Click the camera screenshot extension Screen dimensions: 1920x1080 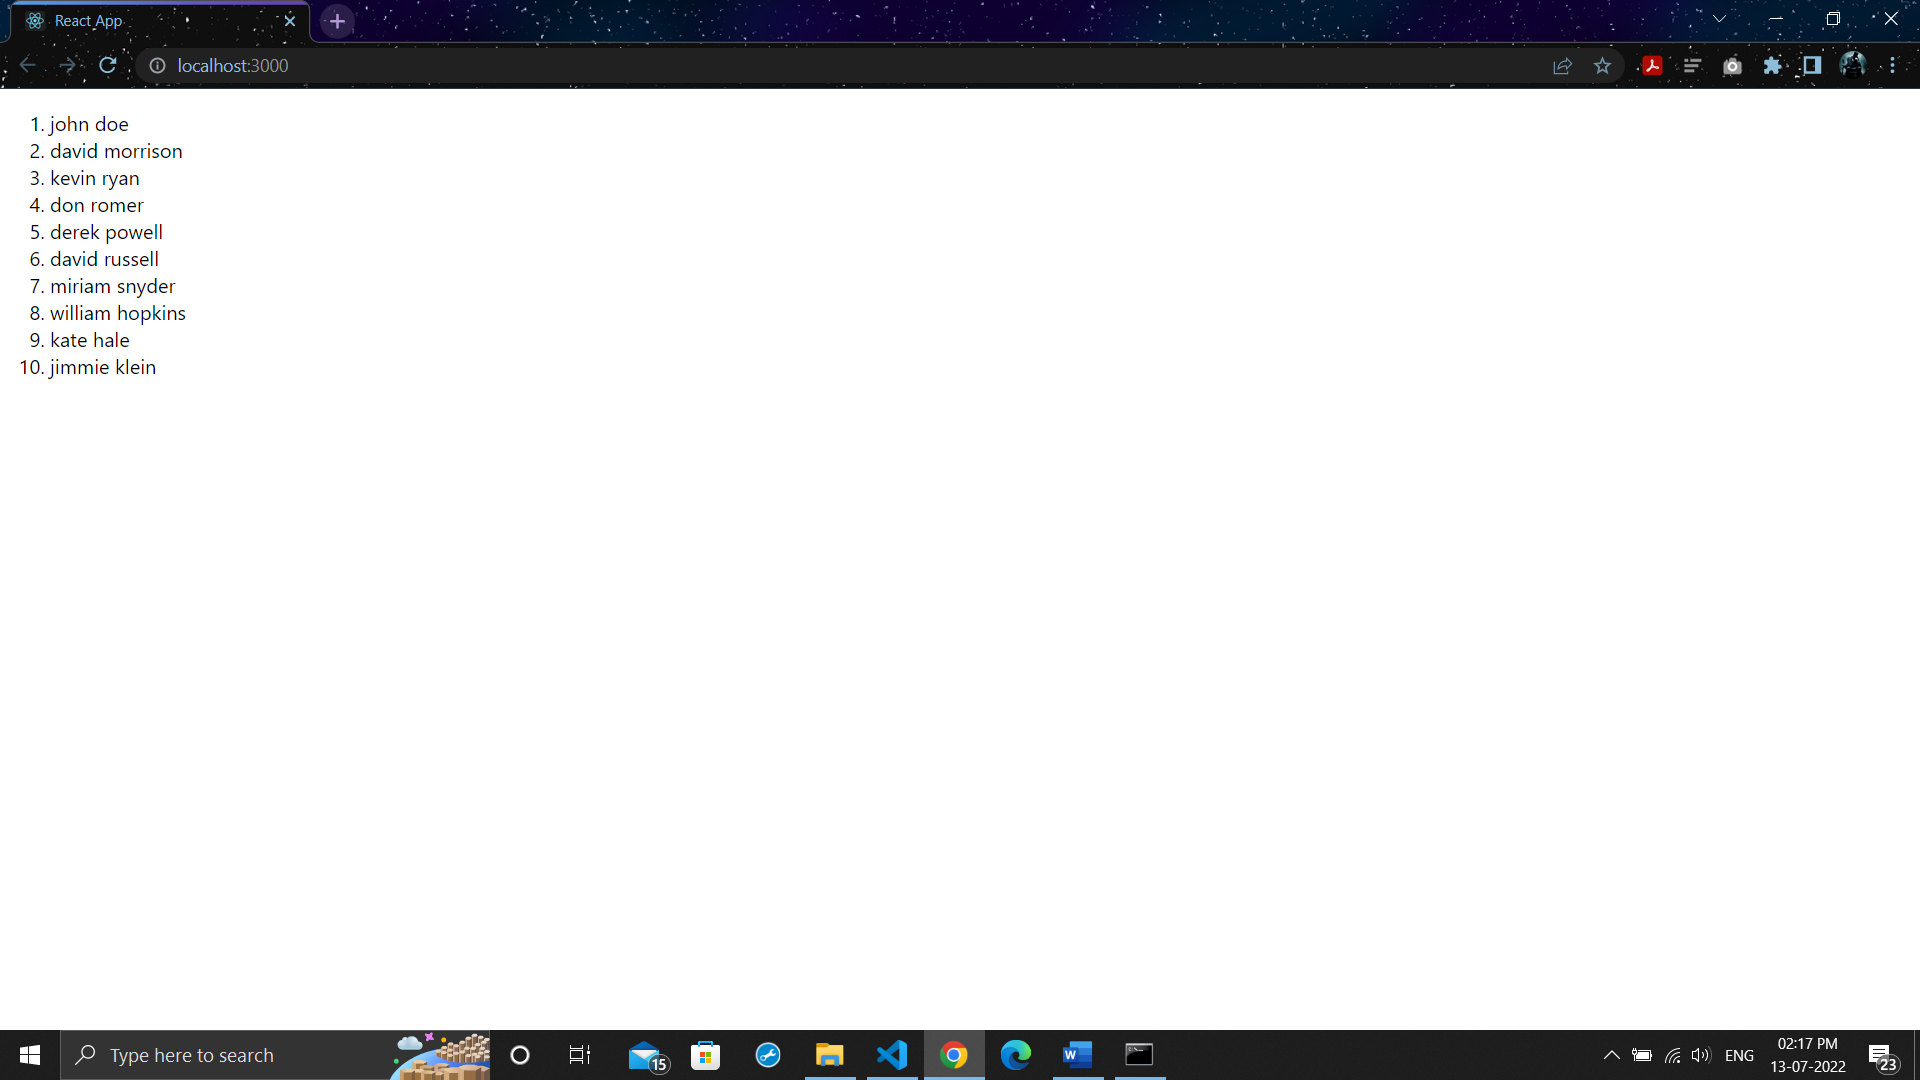point(1732,66)
